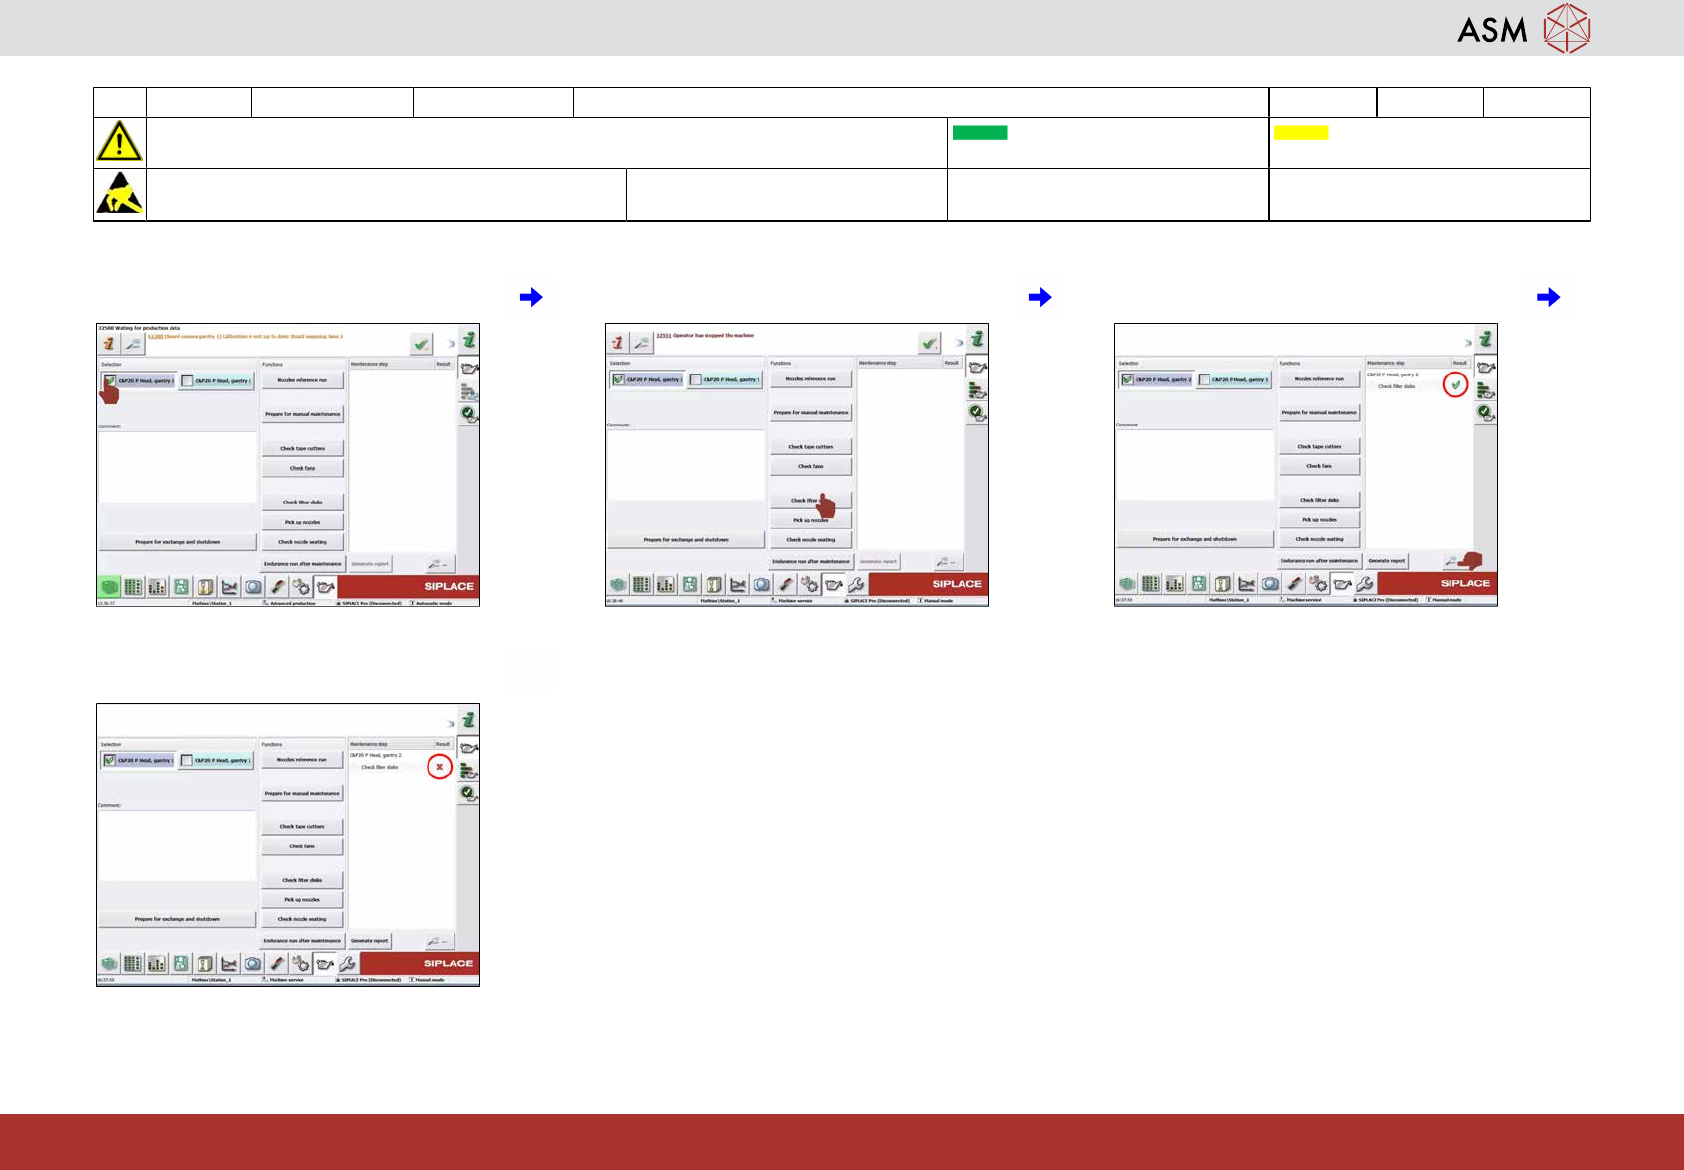Viewport: 1684px width, 1170px height.
Task: Click the red info icon on the 32551 screen
Action: 618,342
